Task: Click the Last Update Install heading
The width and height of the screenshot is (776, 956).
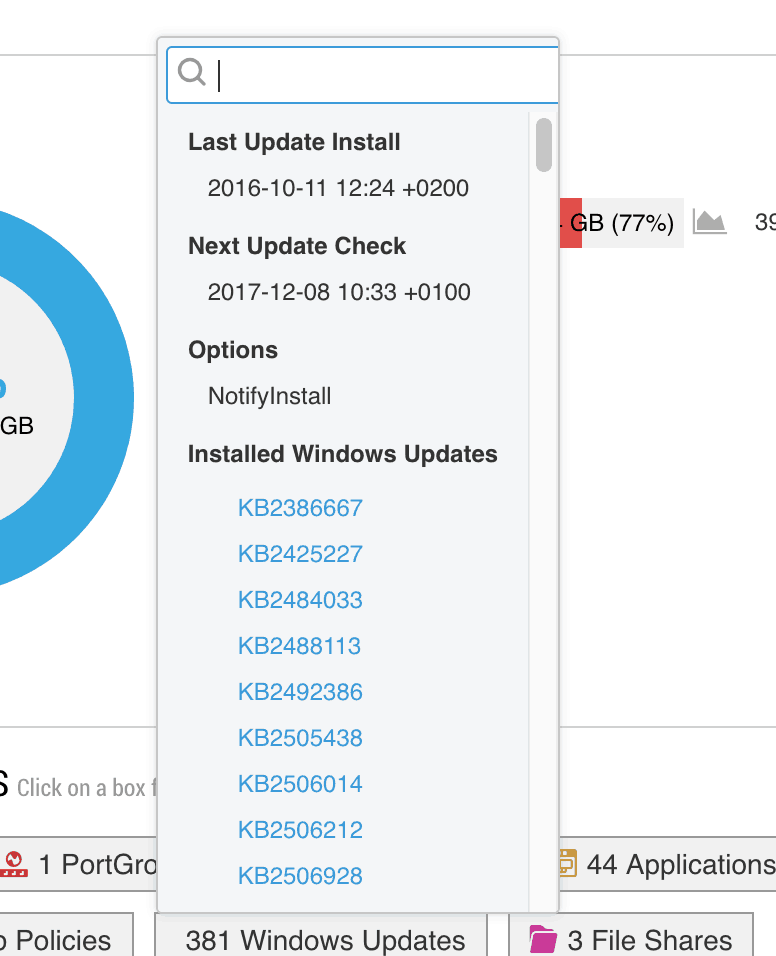Action: pyautogui.click(x=294, y=142)
